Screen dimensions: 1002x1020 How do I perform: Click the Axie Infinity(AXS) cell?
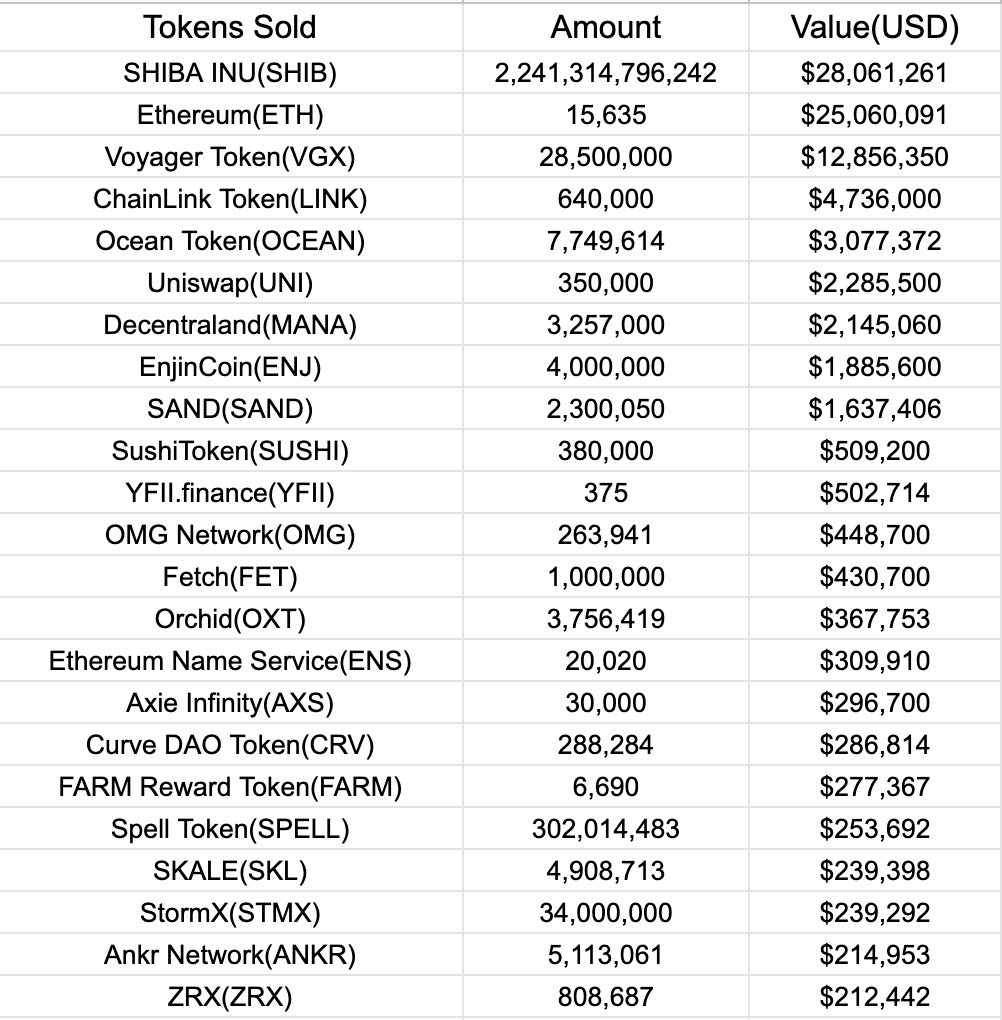click(230, 703)
